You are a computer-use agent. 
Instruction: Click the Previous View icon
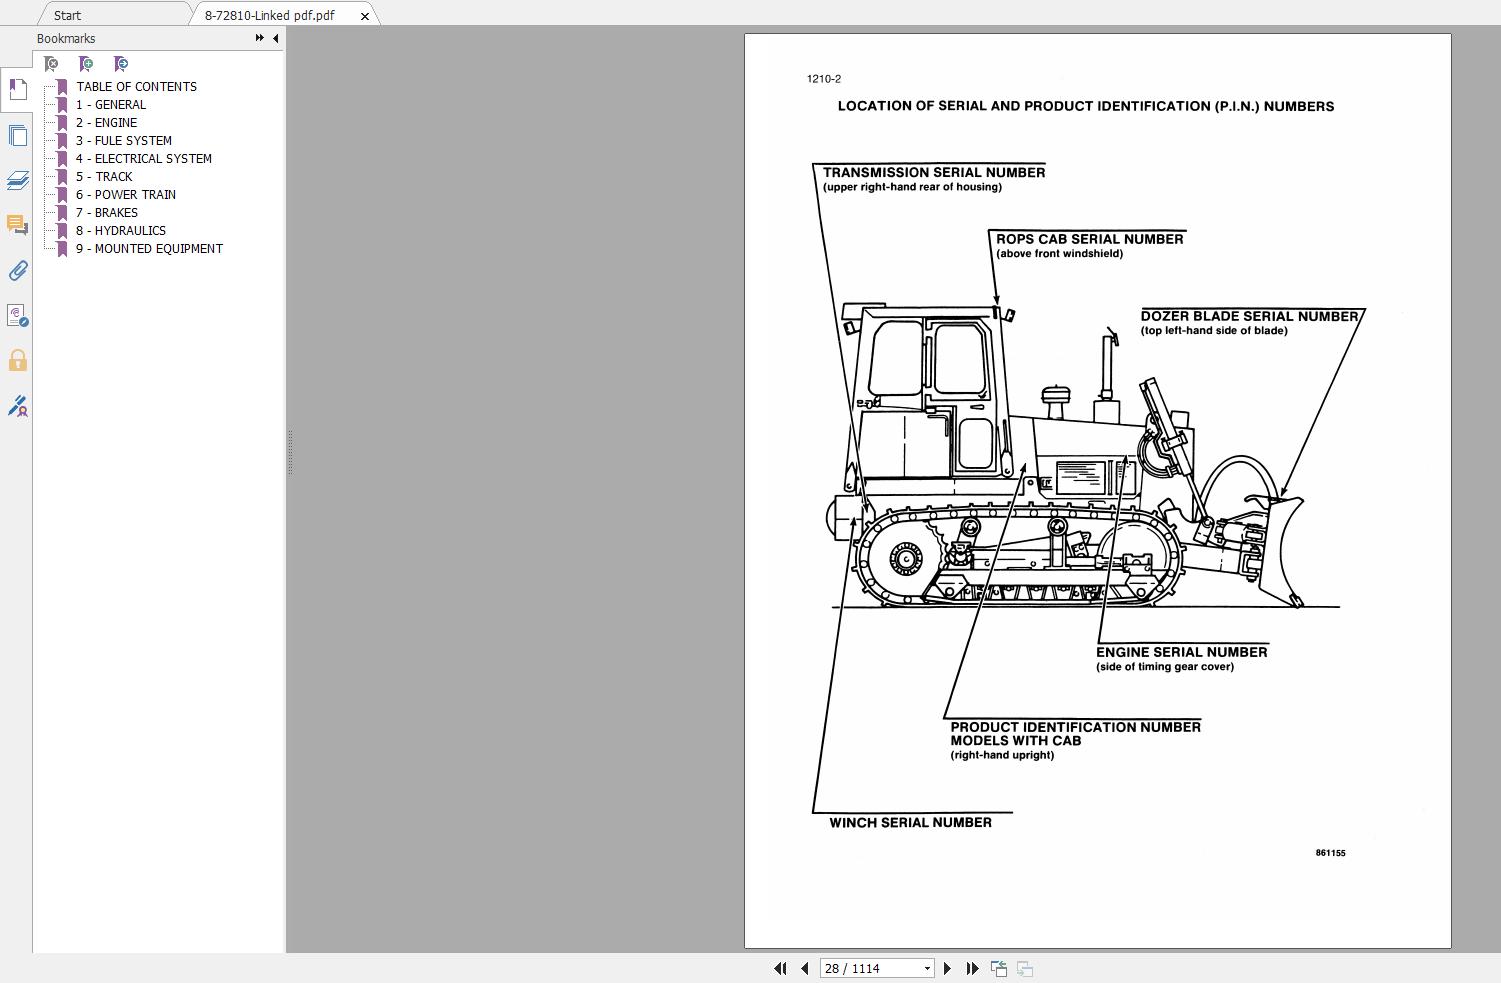[x=998, y=968]
